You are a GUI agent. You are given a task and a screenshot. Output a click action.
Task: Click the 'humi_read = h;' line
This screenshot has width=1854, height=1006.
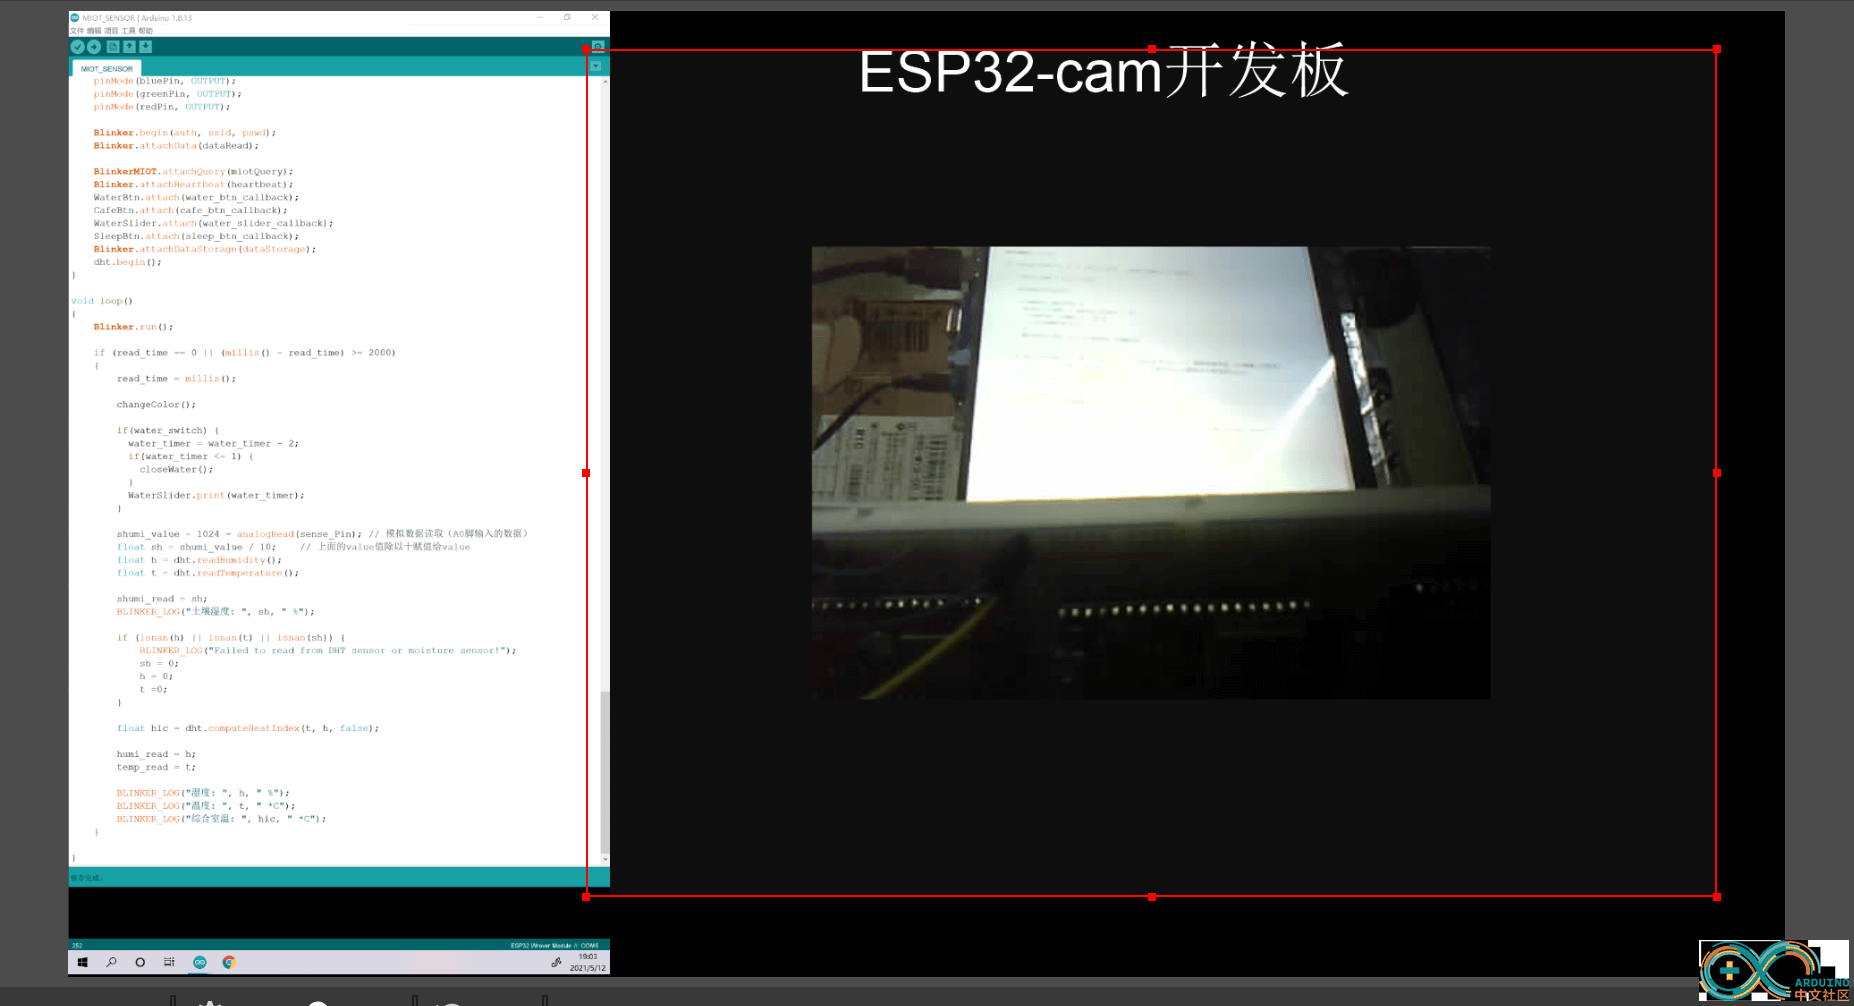pyautogui.click(x=156, y=755)
